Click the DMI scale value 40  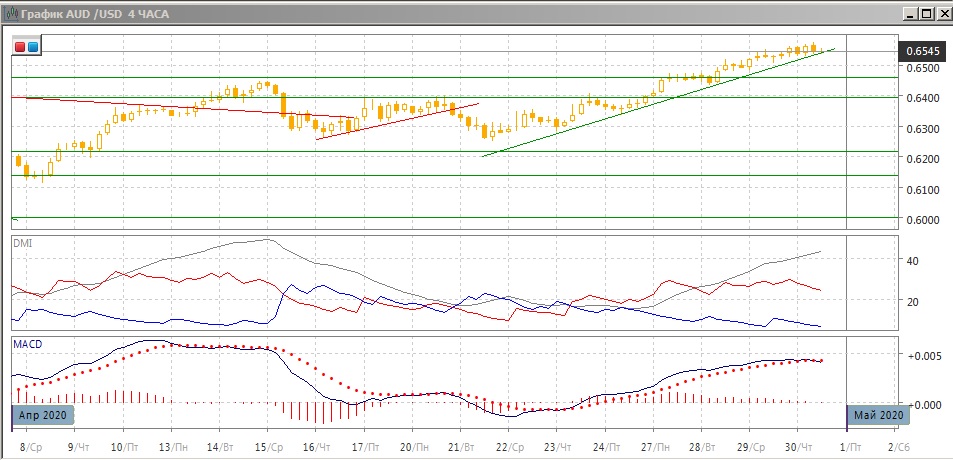tap(911, 261)
